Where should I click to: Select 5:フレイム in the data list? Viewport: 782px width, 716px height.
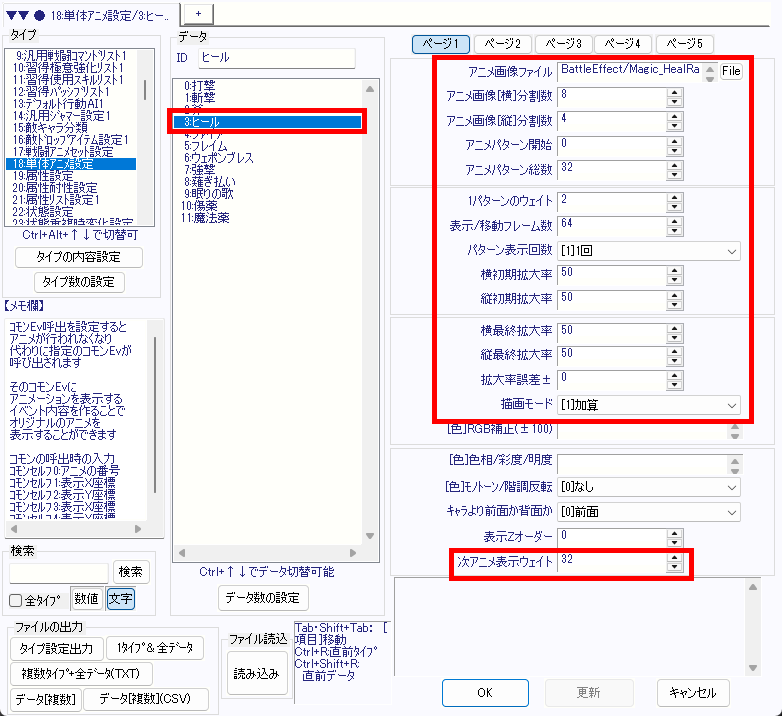coord(207,146)
